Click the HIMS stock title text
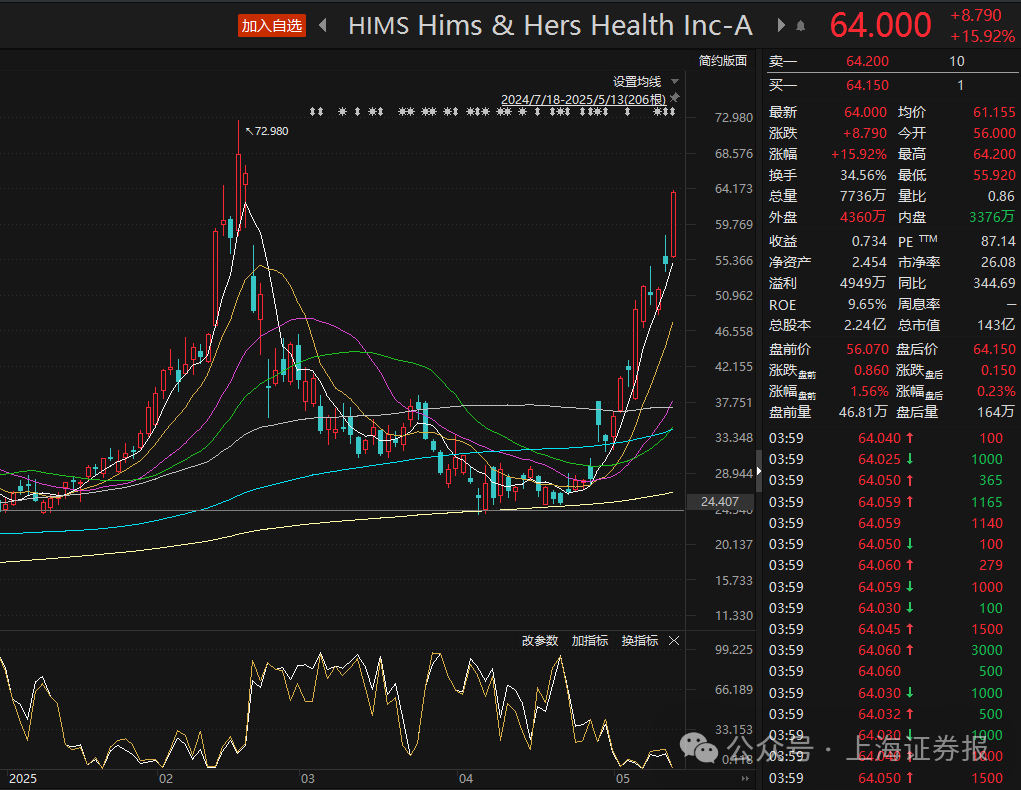The width and height of the screenshot is (1021, 790). coord(550,26)
